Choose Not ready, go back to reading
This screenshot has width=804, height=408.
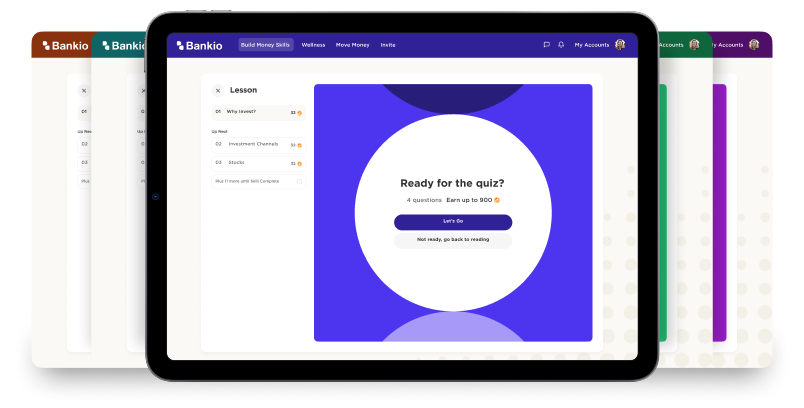coord(453,240)
